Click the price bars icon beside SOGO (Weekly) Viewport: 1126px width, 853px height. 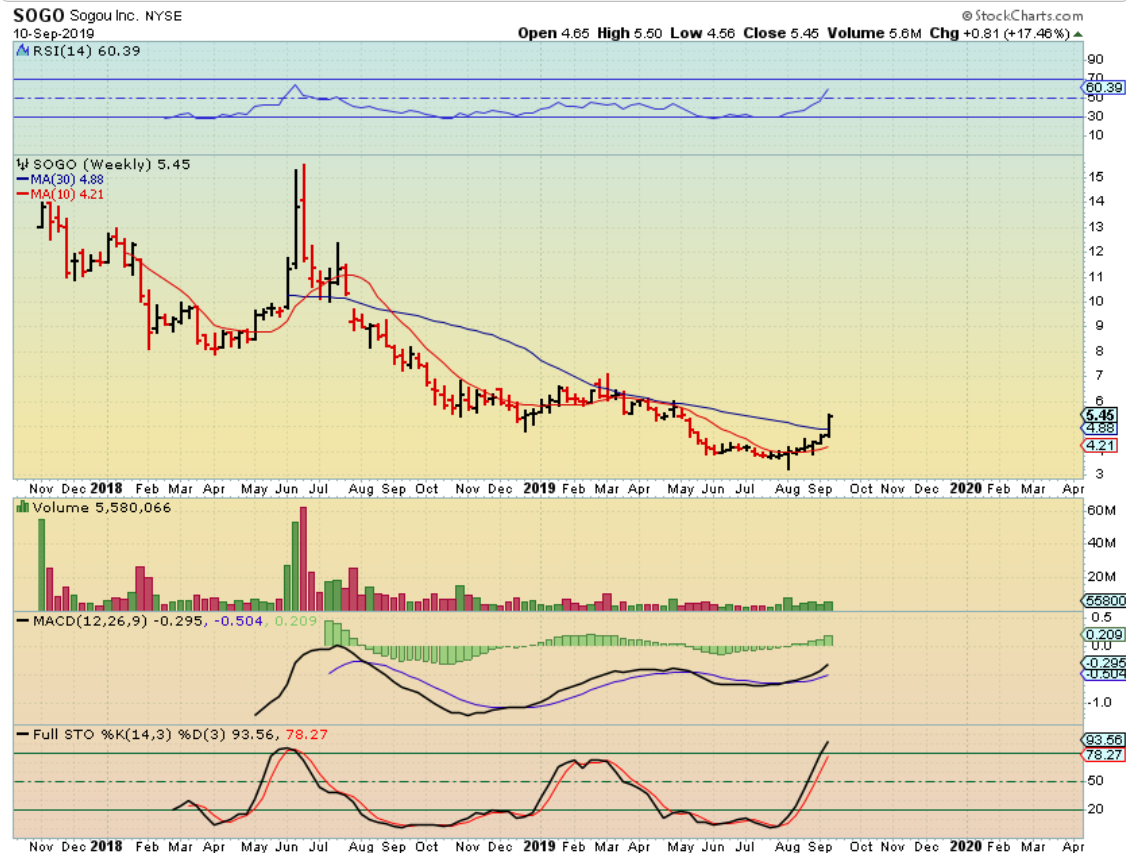click(x=19, y=164)
